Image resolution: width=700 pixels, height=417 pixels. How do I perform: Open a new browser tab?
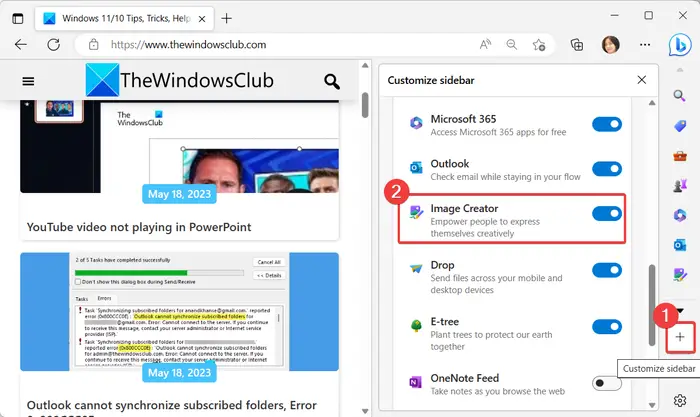(x=226, y=18)
